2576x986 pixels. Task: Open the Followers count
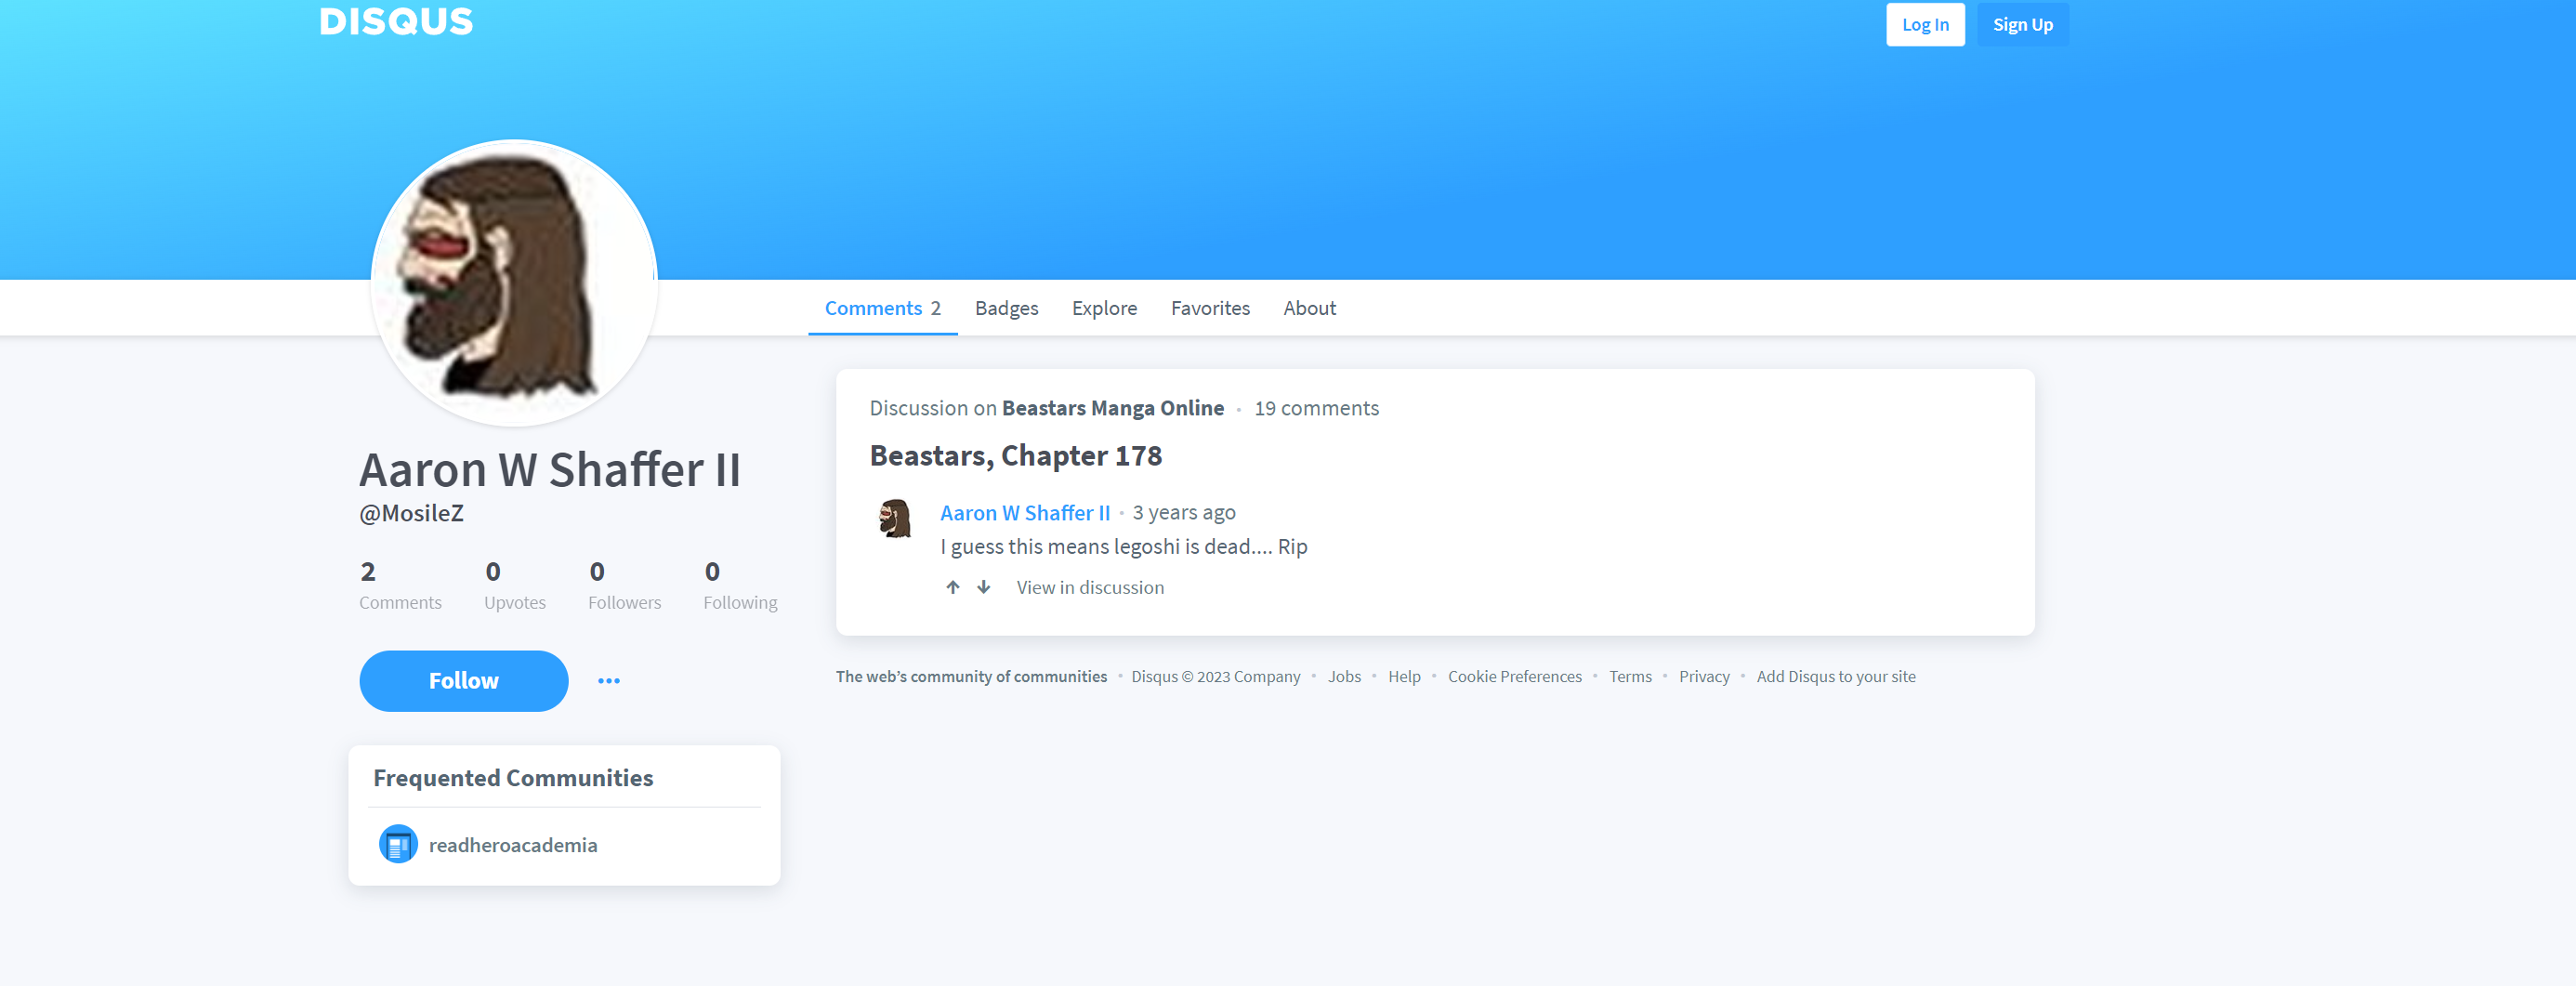(625, 585)
